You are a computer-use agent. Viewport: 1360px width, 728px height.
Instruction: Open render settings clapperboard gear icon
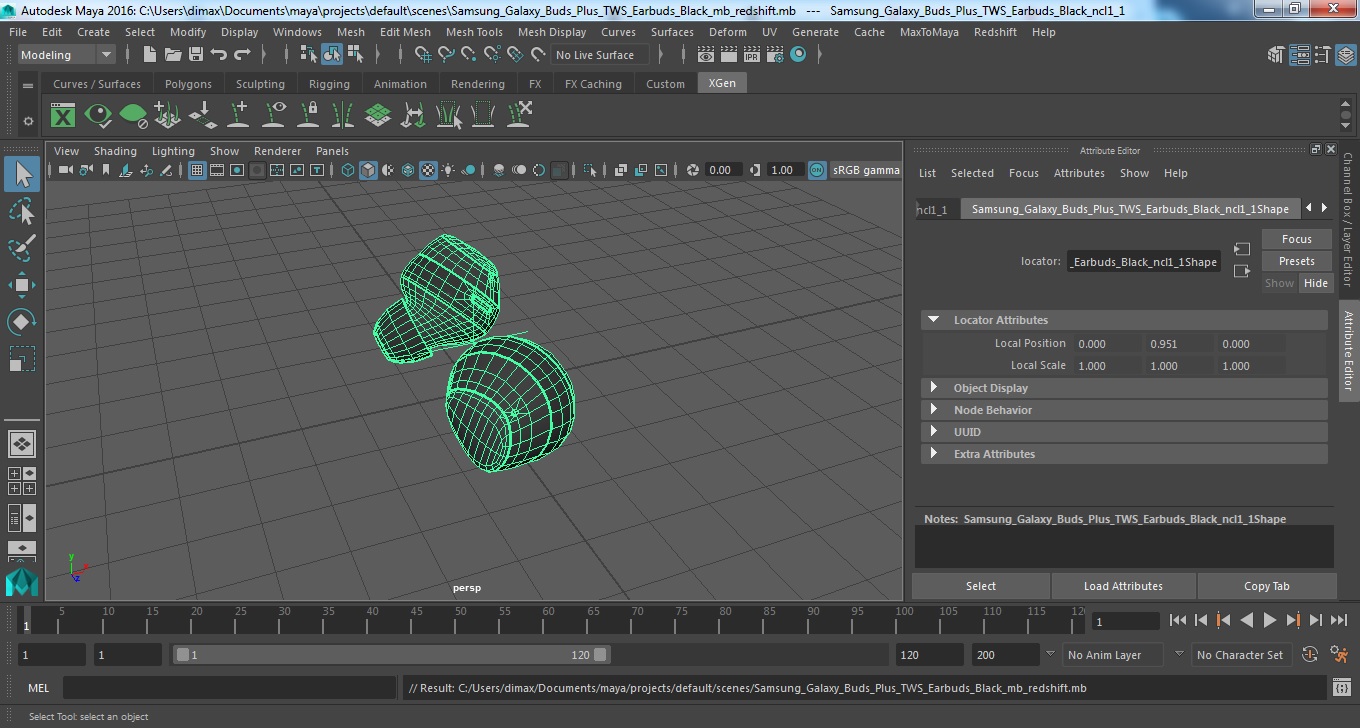tap(775, 55)
